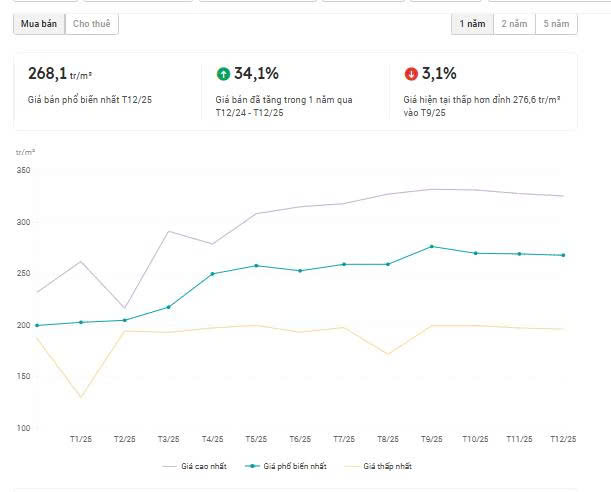
Task: Click the red down-arrow icon beside 3,1%
Action: click(x=411, y=73)
